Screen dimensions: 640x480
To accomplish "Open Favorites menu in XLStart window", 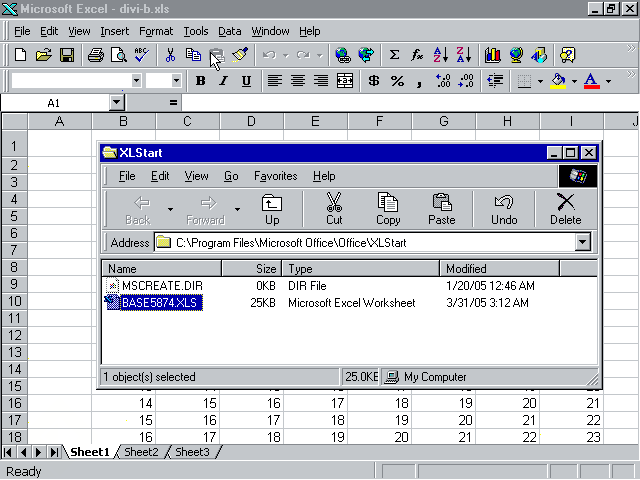I will click(276, 176).
